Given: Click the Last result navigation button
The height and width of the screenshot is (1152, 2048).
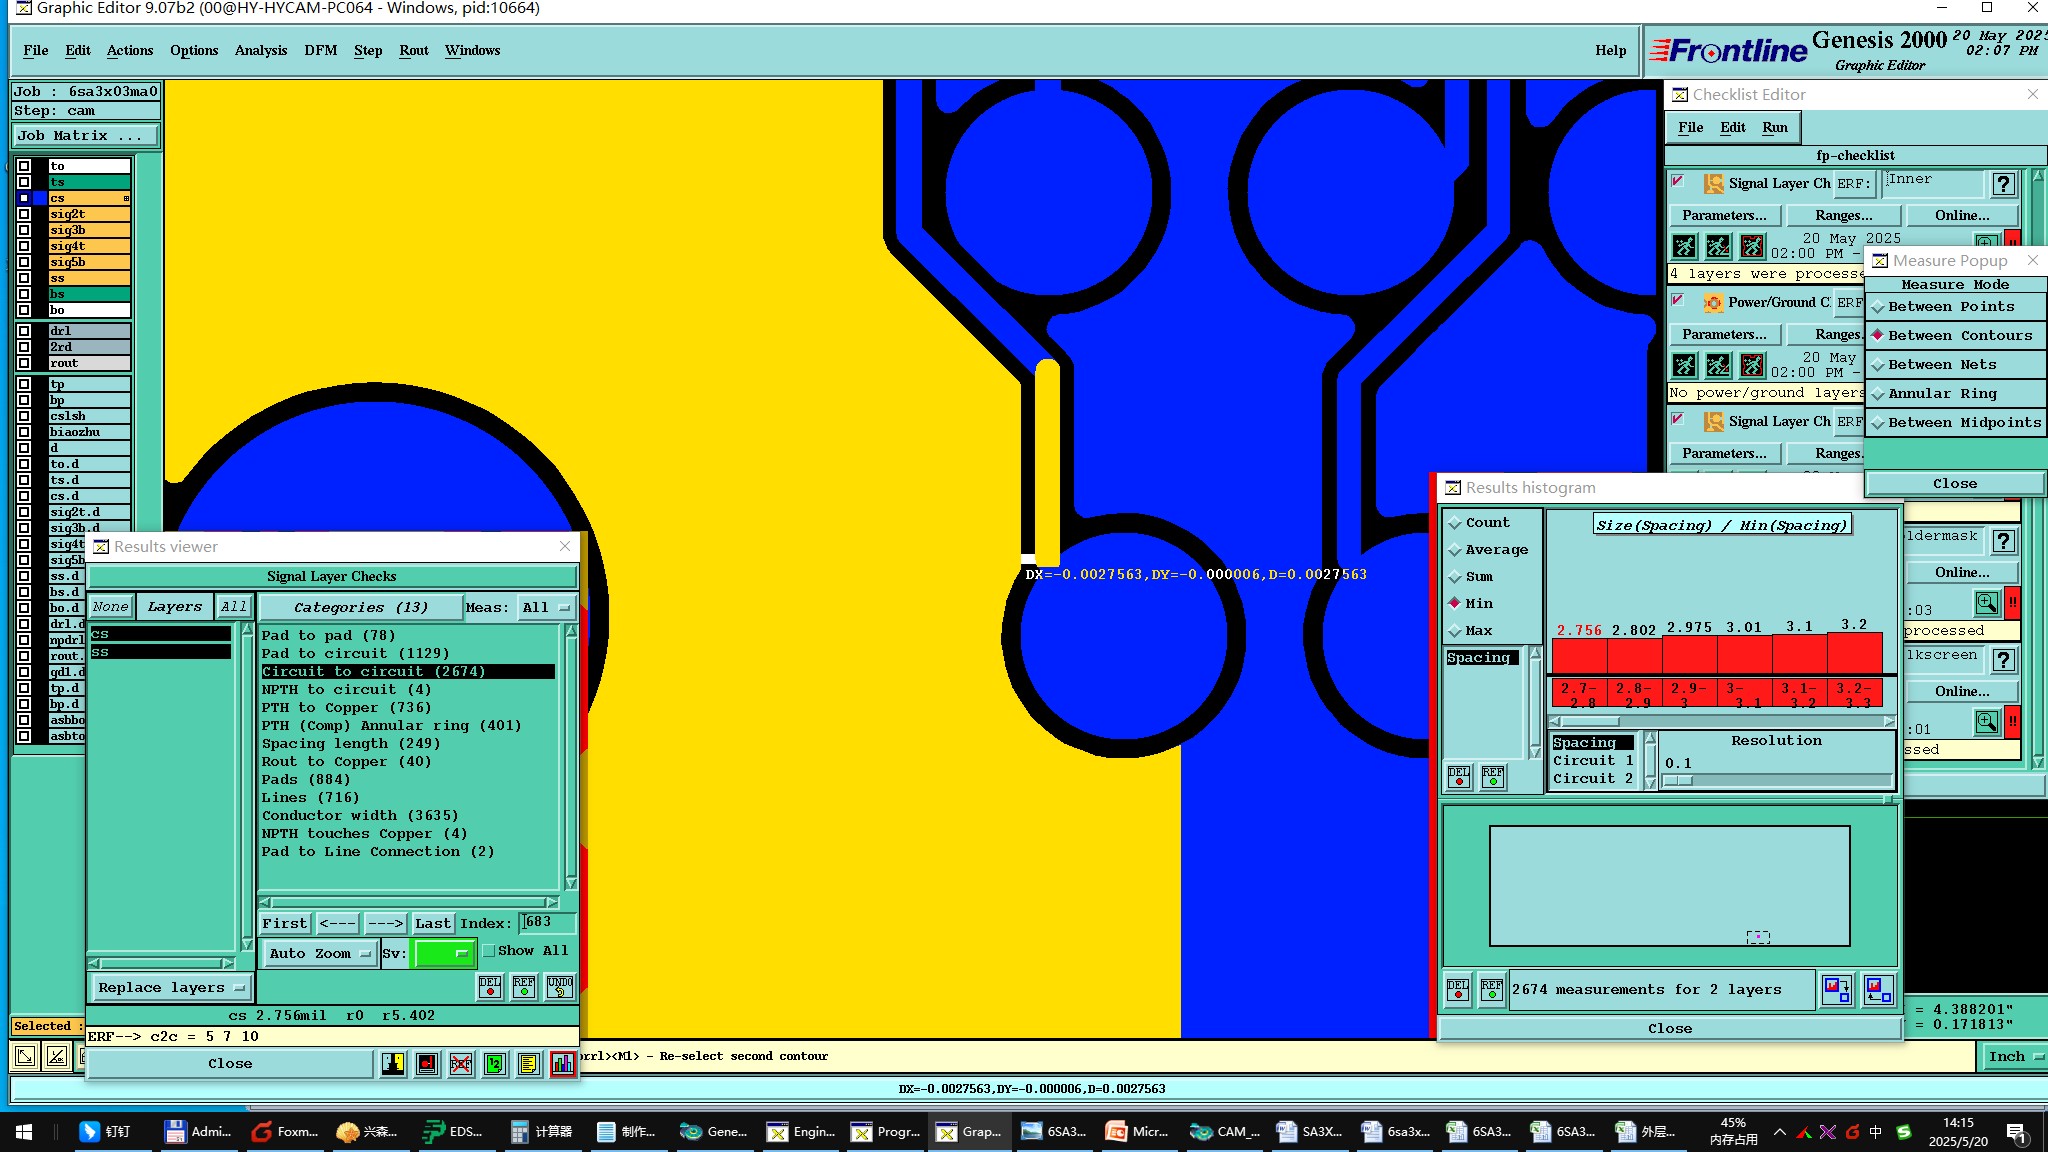Looking at the screenshot, I should pos(433,924).
